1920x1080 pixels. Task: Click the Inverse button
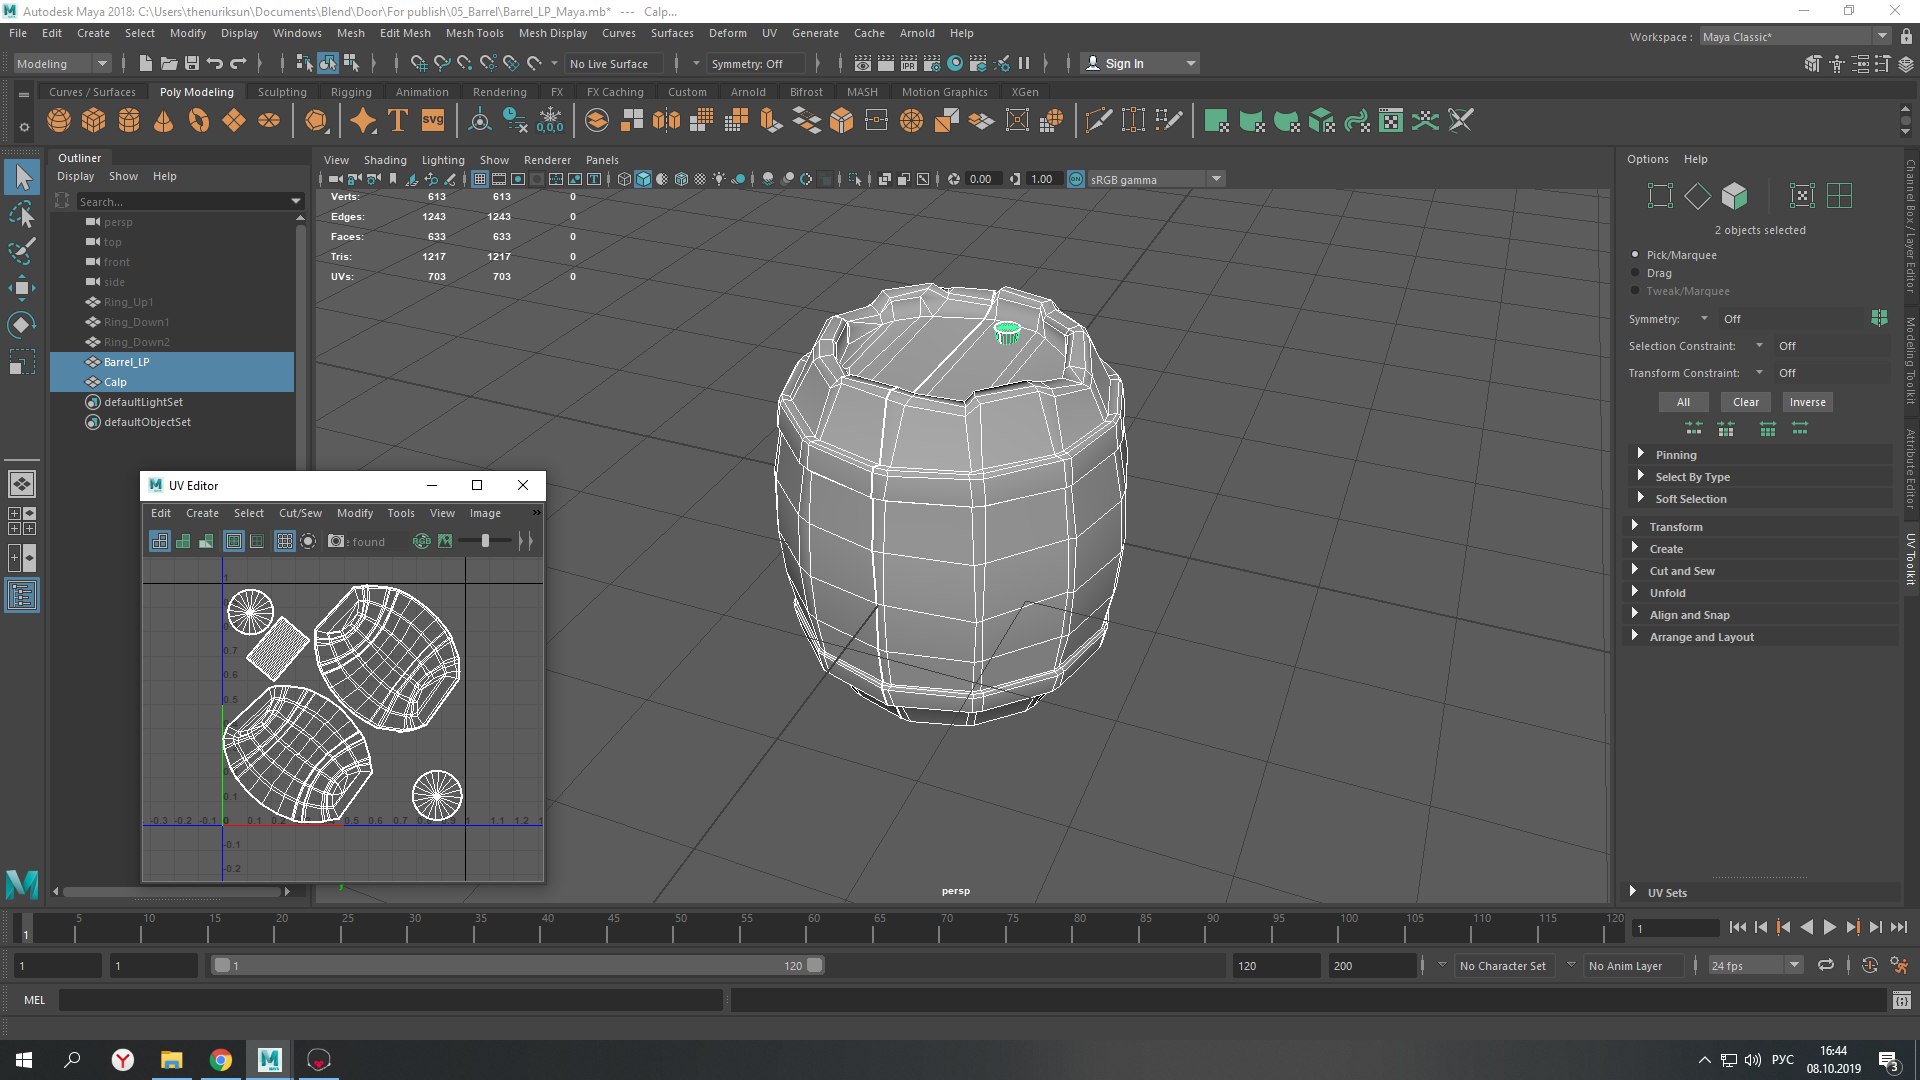pos(1807,402)
